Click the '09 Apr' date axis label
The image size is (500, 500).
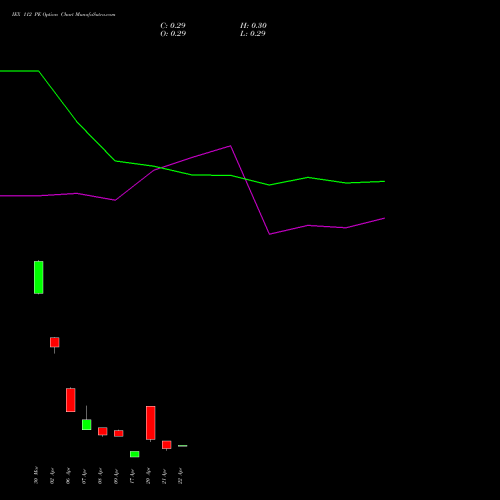click(x=116, y=476)
